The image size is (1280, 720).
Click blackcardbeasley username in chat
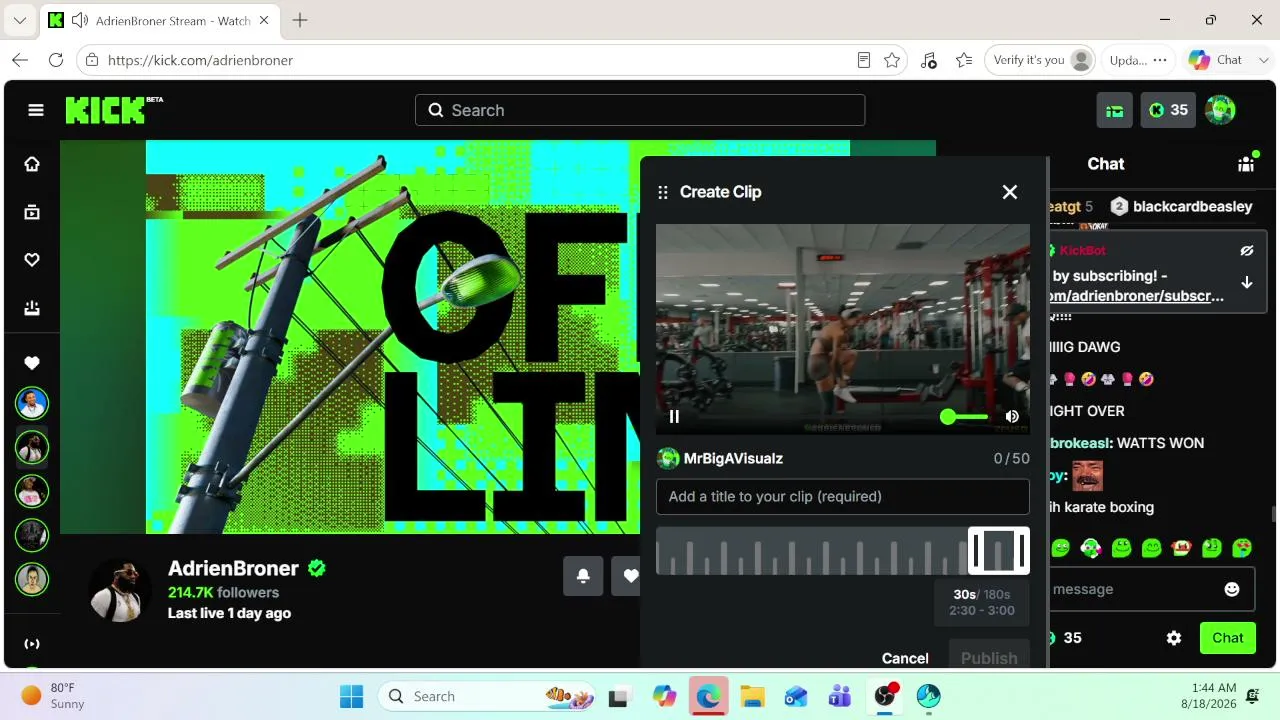coord(1193,207)
